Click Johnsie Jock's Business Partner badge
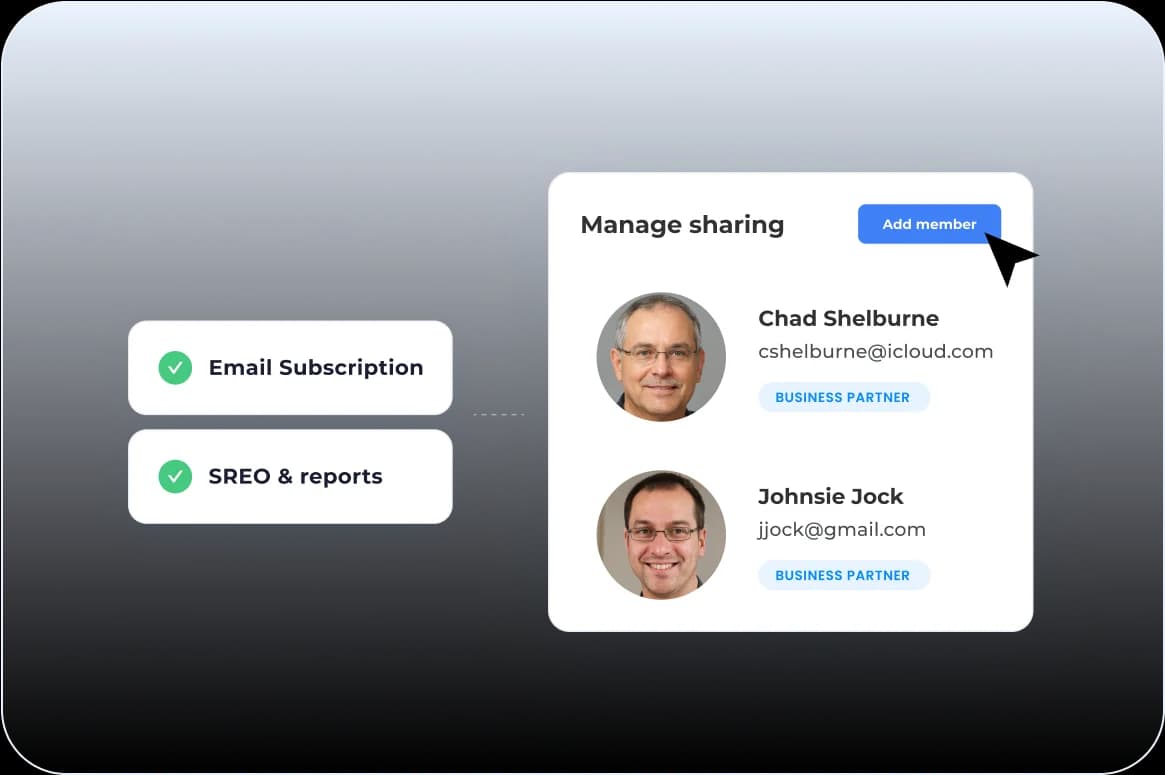The height and width of the screenshot is (775, 1165). click(x=843, y=575)
